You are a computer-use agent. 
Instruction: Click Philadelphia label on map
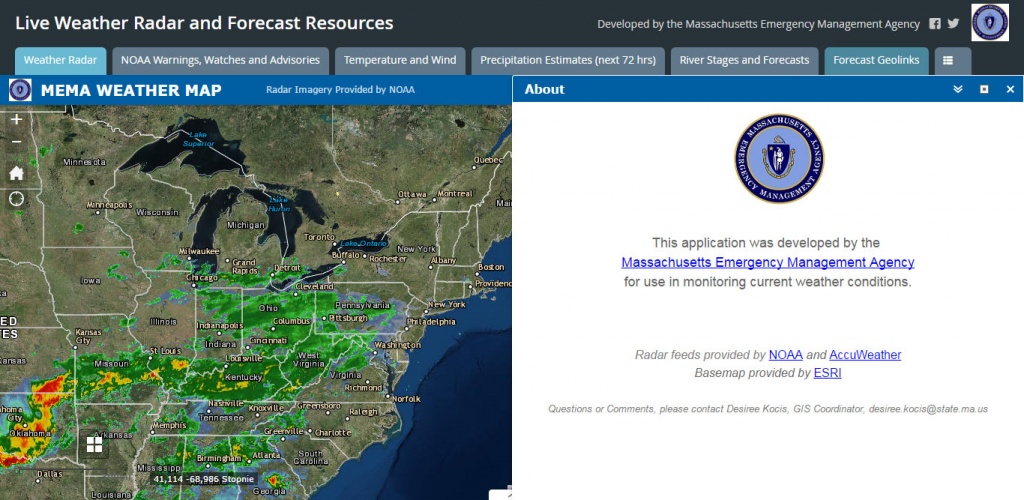431,321
